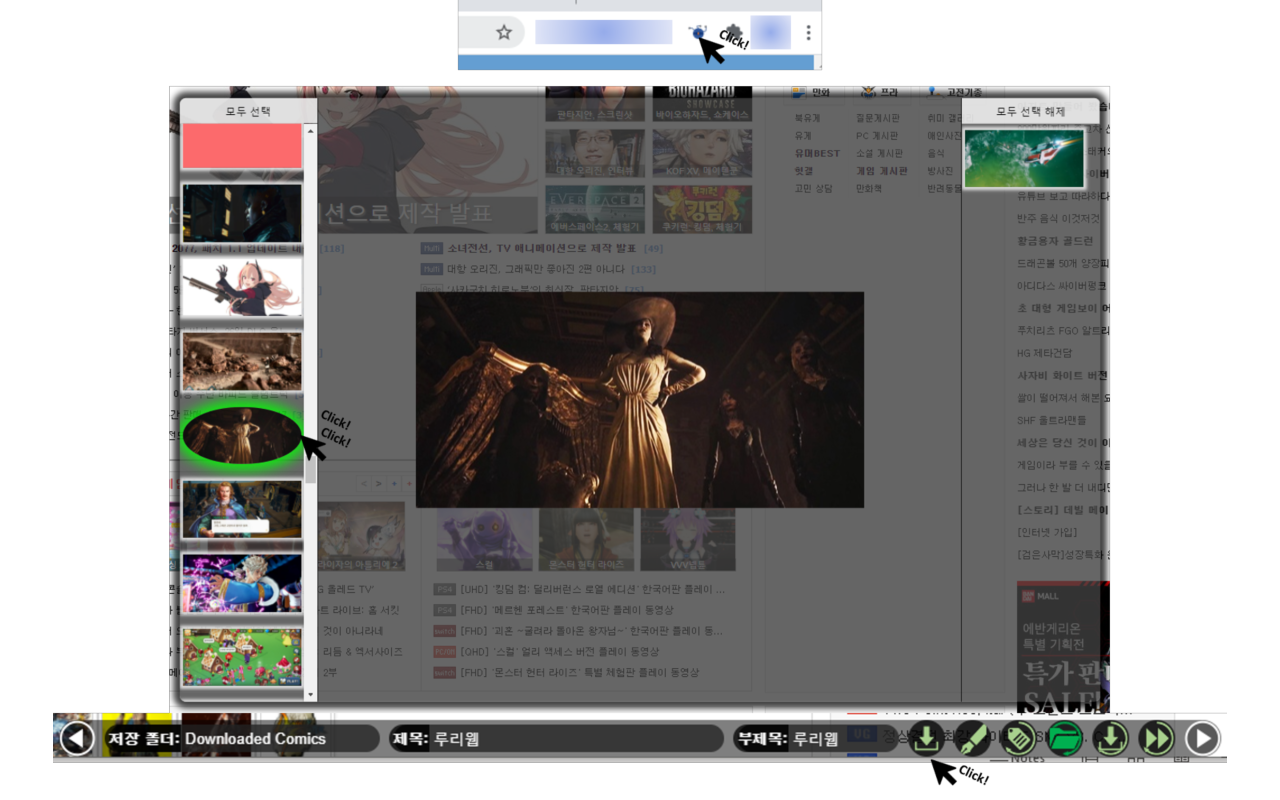
Task: Click the blue comic downloader extension icon
Action: pos(699,32)
